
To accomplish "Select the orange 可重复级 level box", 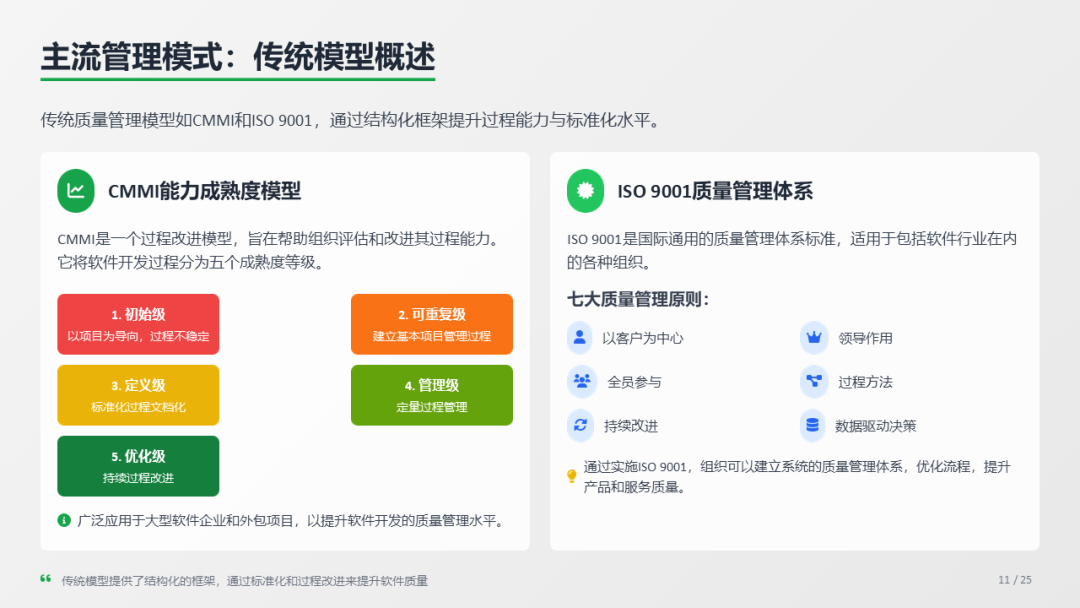I will pyautogui.click(x=432, y=324).
